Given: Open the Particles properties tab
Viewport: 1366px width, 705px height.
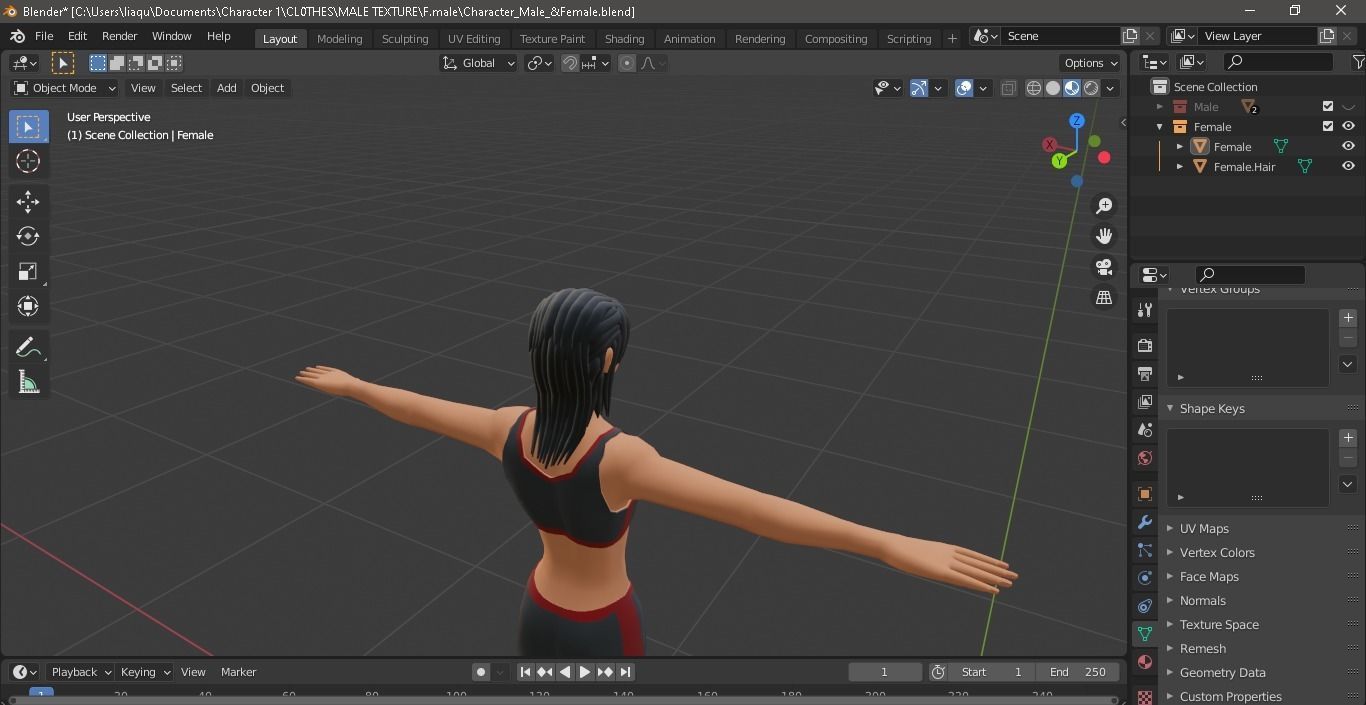Looking at the screenshot, I should [1145, 550].
